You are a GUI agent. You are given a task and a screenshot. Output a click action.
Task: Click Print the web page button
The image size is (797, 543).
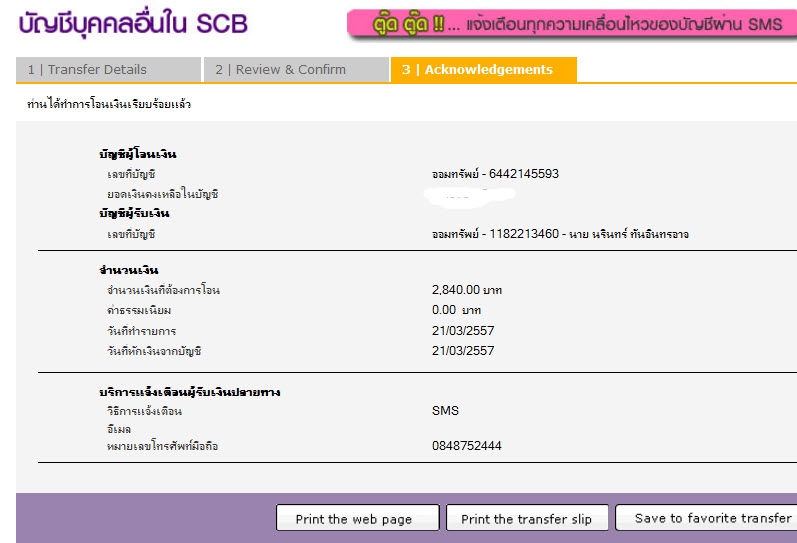pyautogui.click(x=357, y=518)
